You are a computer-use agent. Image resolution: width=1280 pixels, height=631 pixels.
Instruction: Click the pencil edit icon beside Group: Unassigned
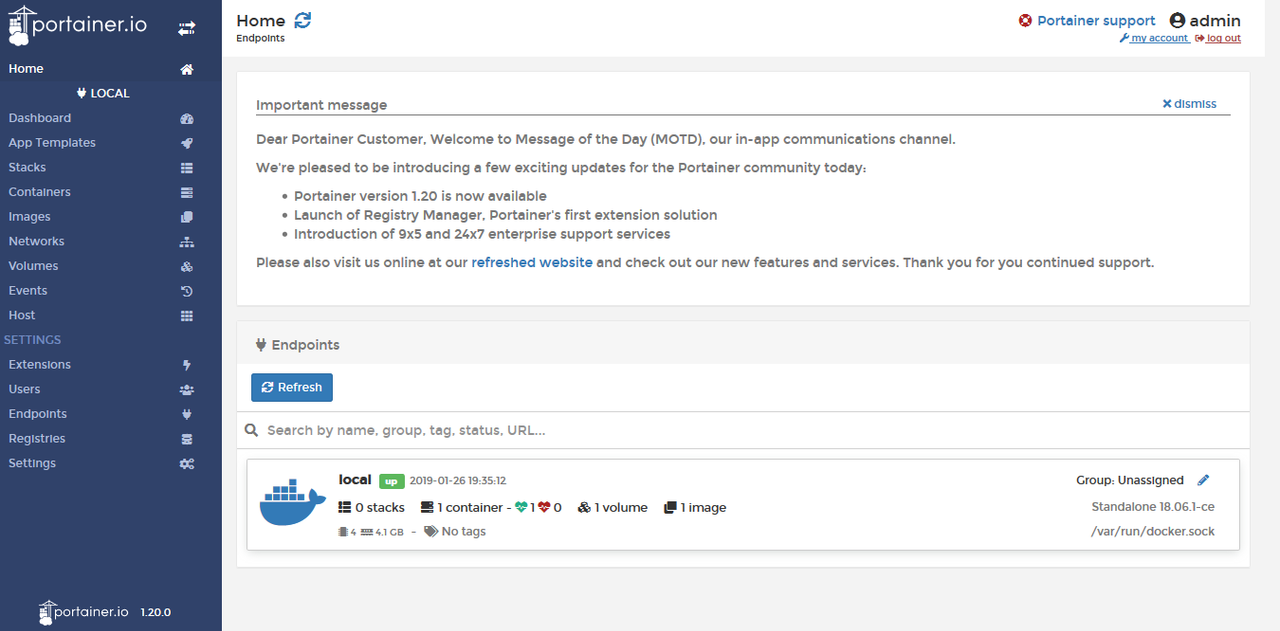[x=1203, y=480]
